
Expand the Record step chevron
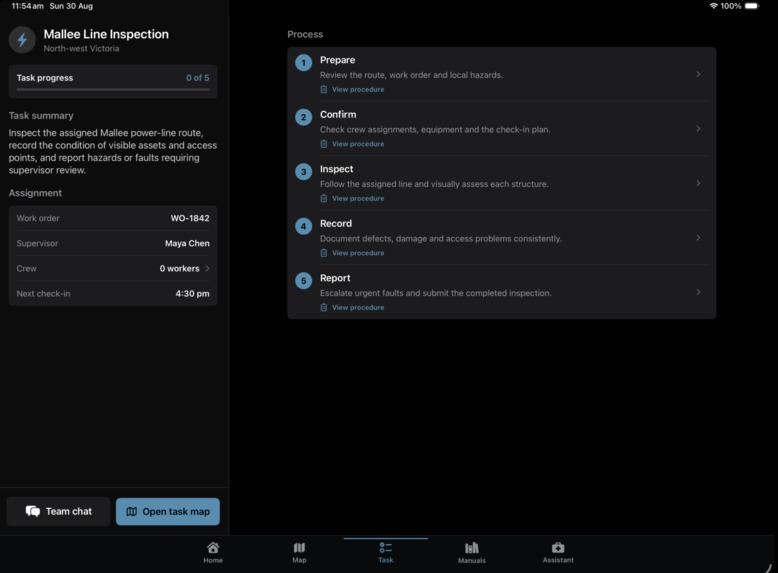point(698,238)
